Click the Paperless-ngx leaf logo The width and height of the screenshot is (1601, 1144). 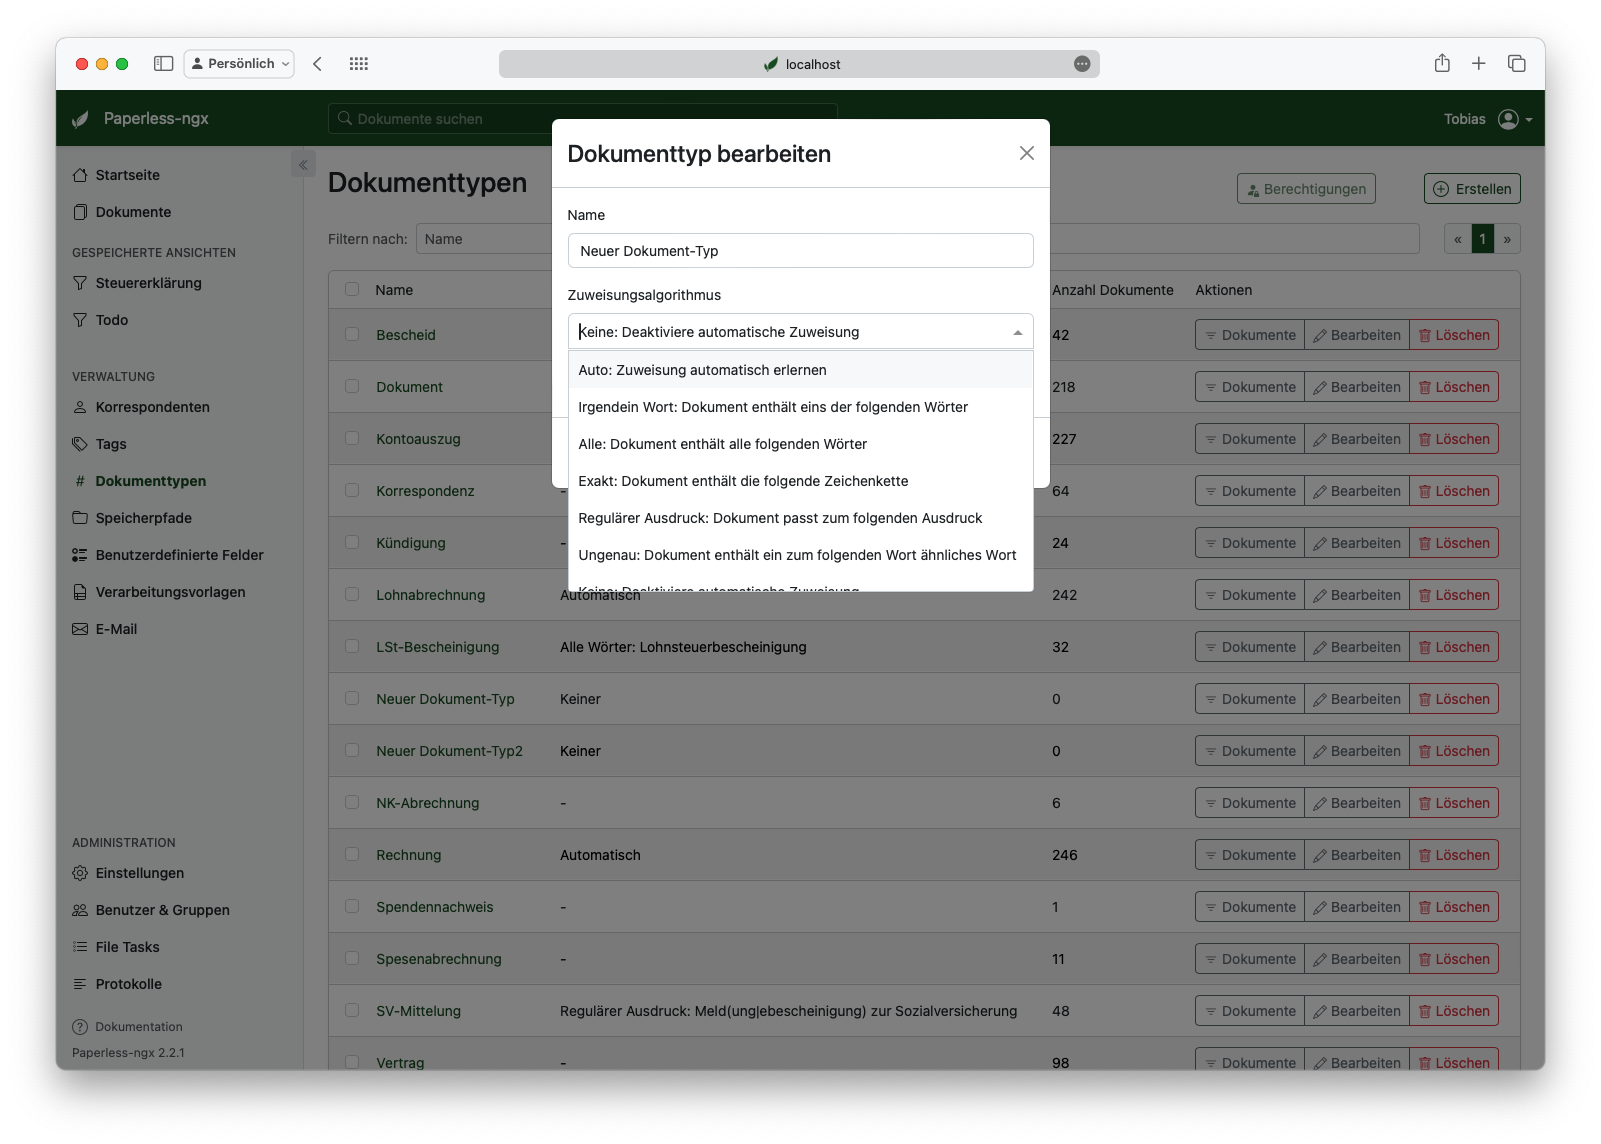(81, 119)
